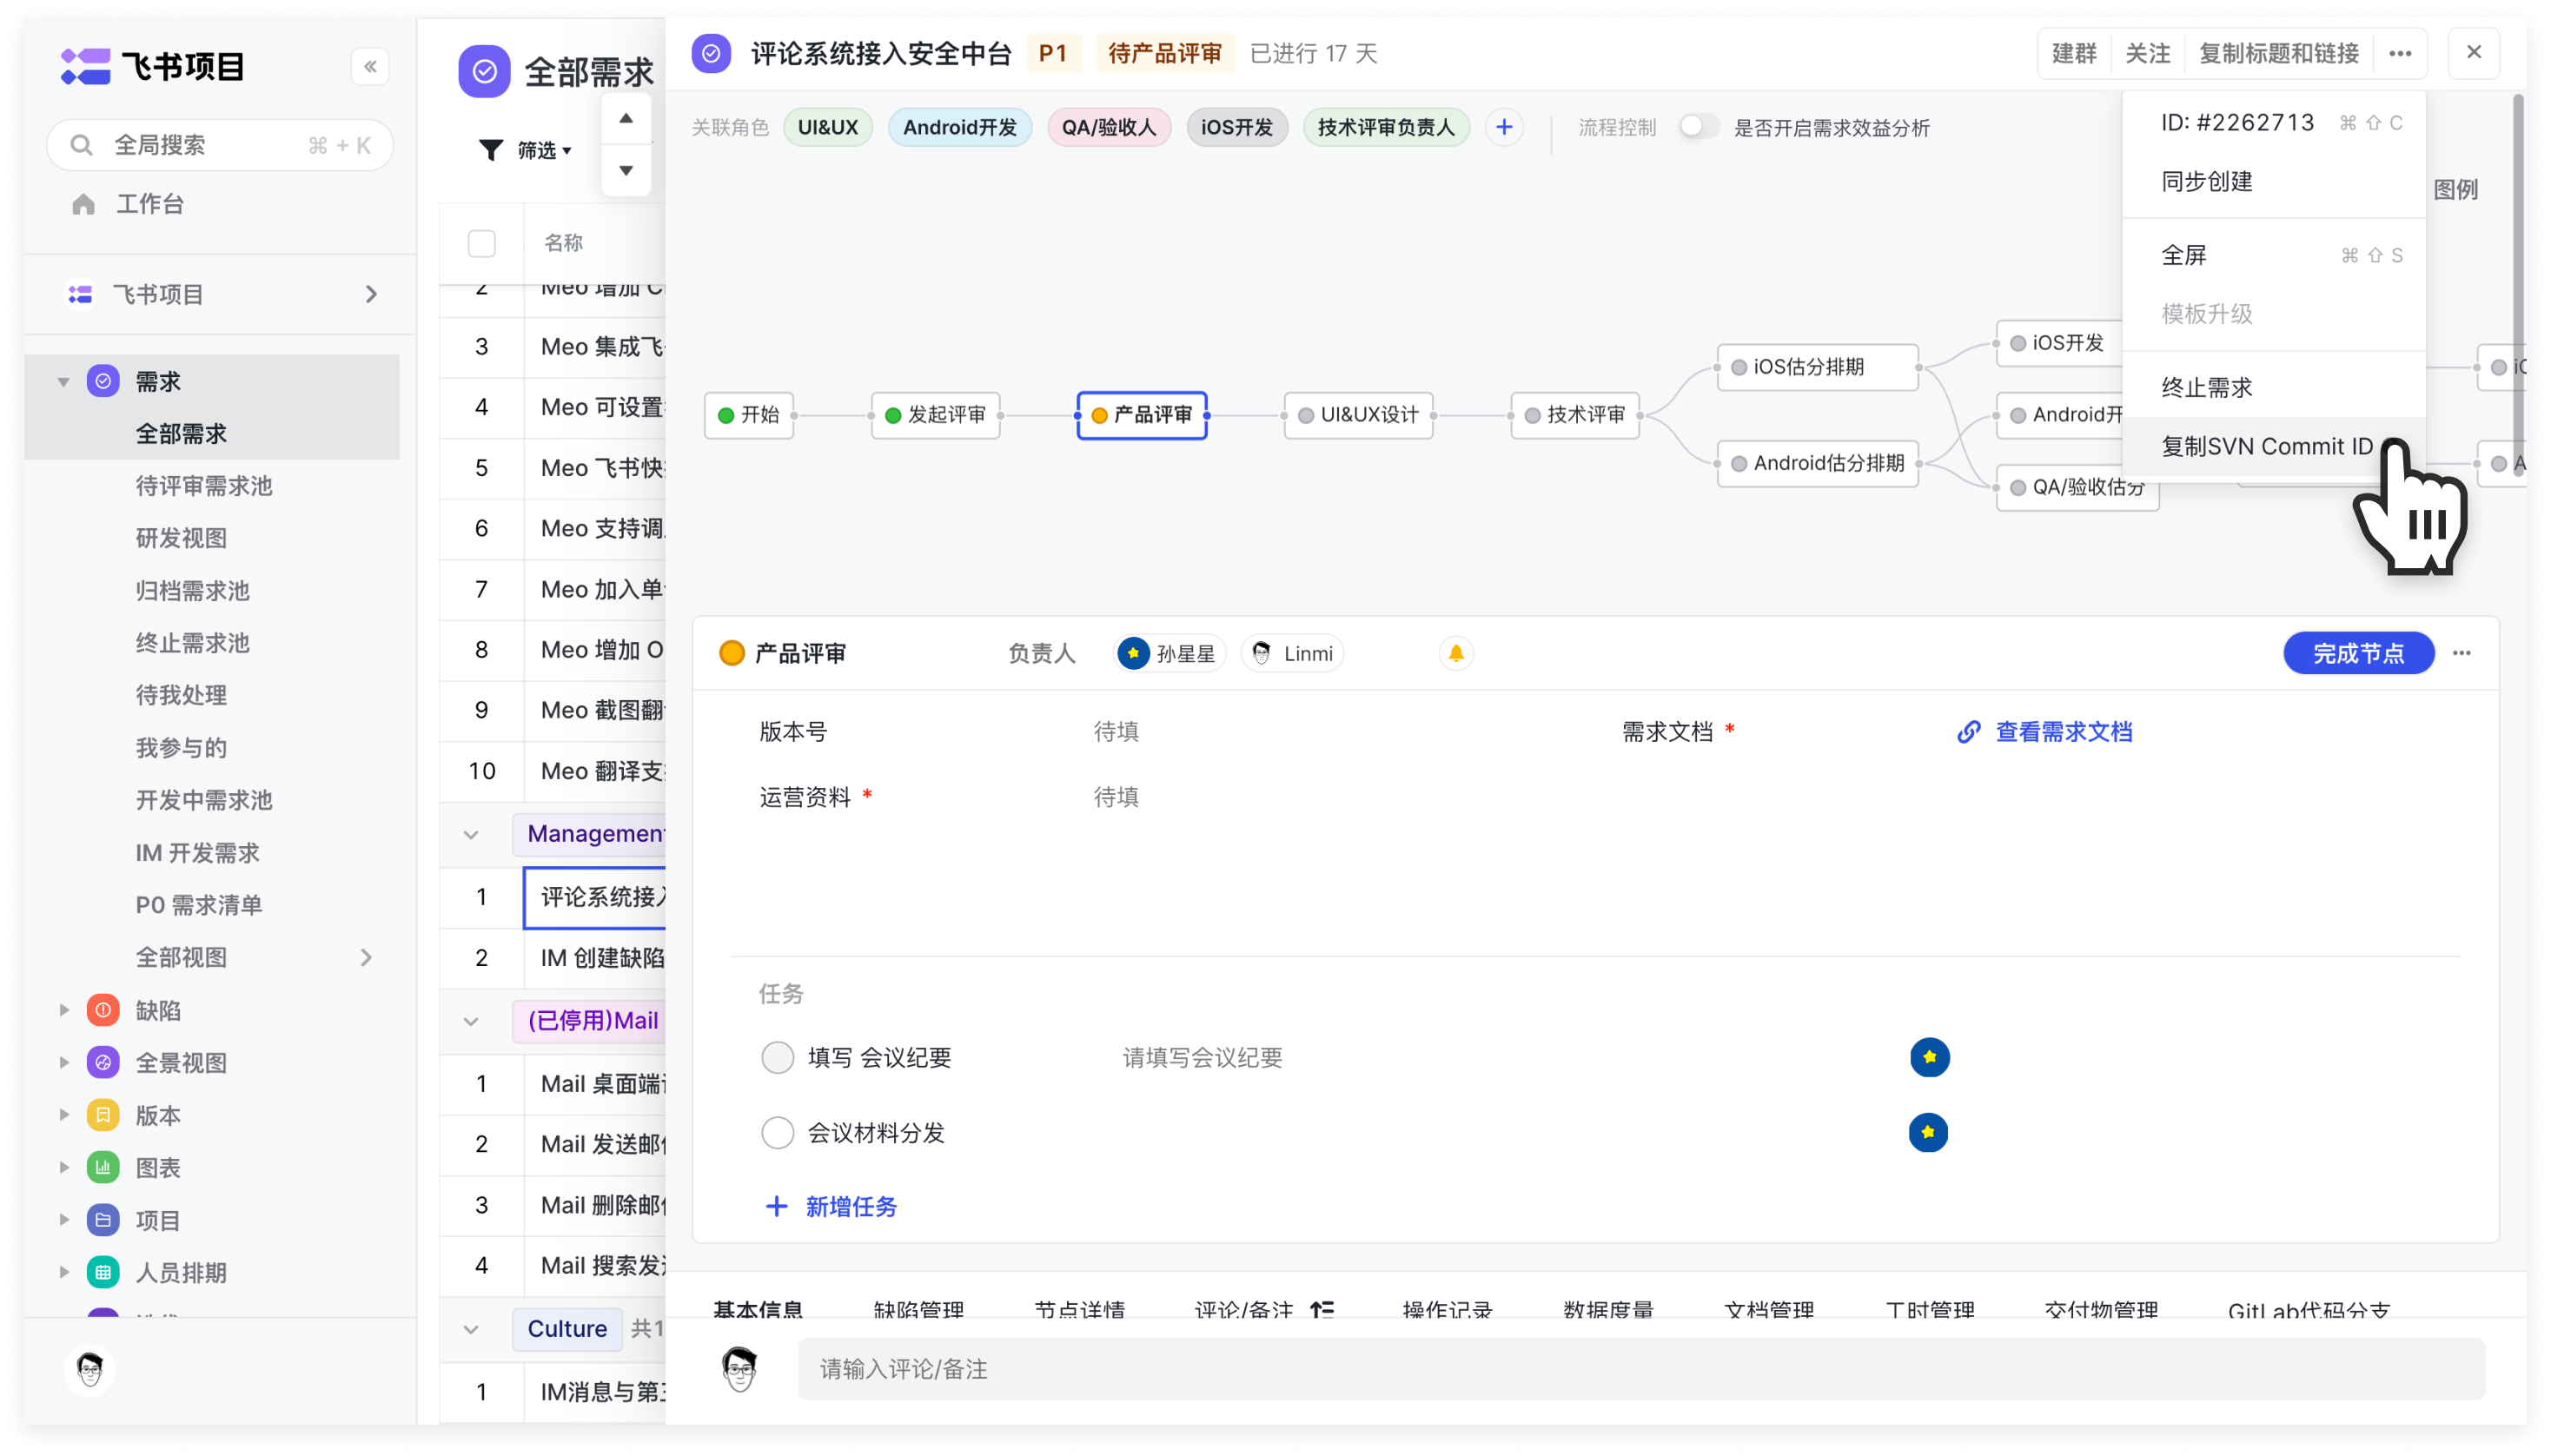Screen dimensions: 2551x1456
Task: Collapse the 需求 tree section
Action: (x=64, y=381)
